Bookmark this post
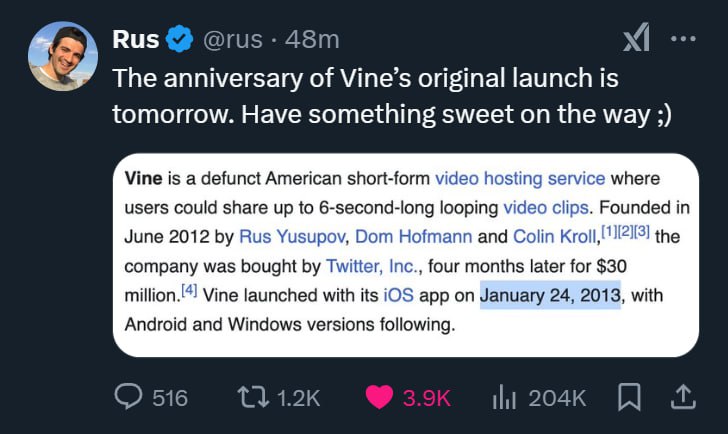The image size is (728, 434). [629, 397]
